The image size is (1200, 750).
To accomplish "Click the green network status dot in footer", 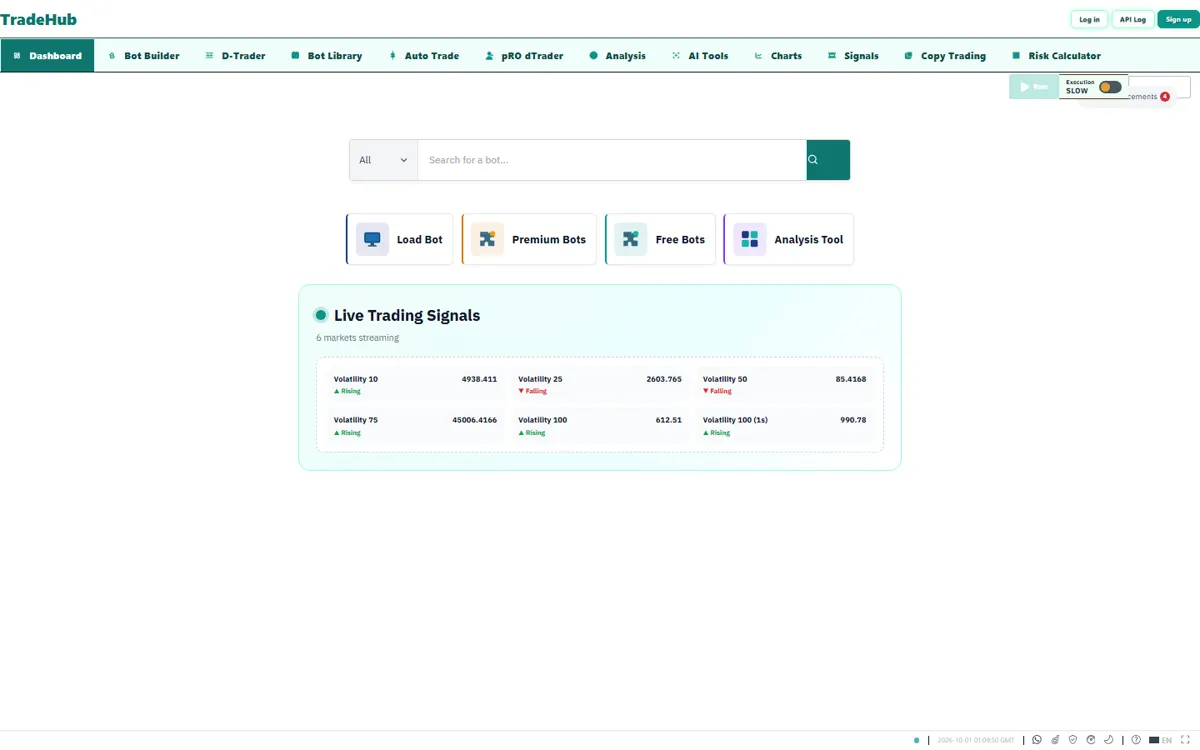I will point(916,740).
